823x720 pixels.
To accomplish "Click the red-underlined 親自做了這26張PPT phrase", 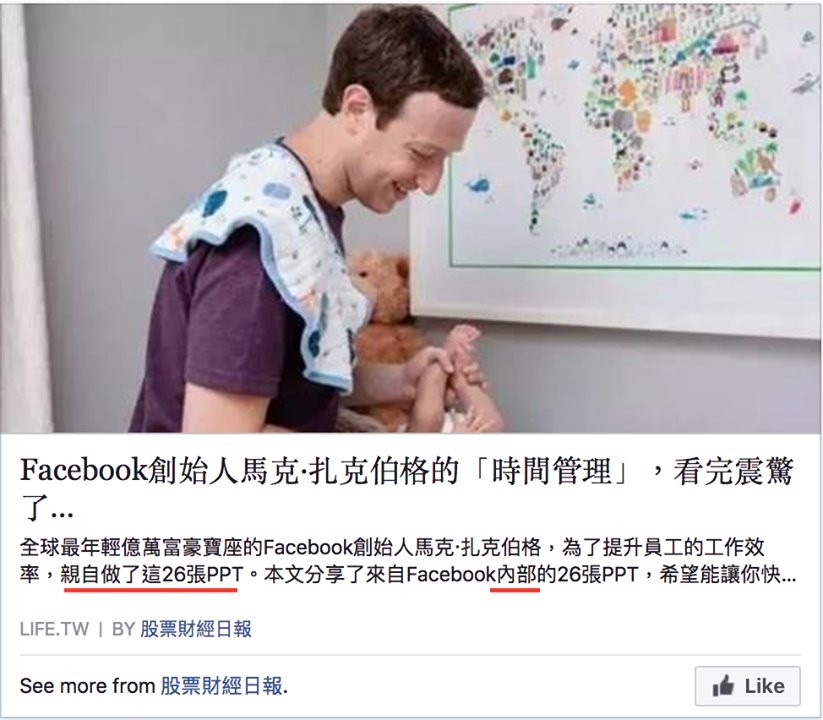I will click(152, 575).
